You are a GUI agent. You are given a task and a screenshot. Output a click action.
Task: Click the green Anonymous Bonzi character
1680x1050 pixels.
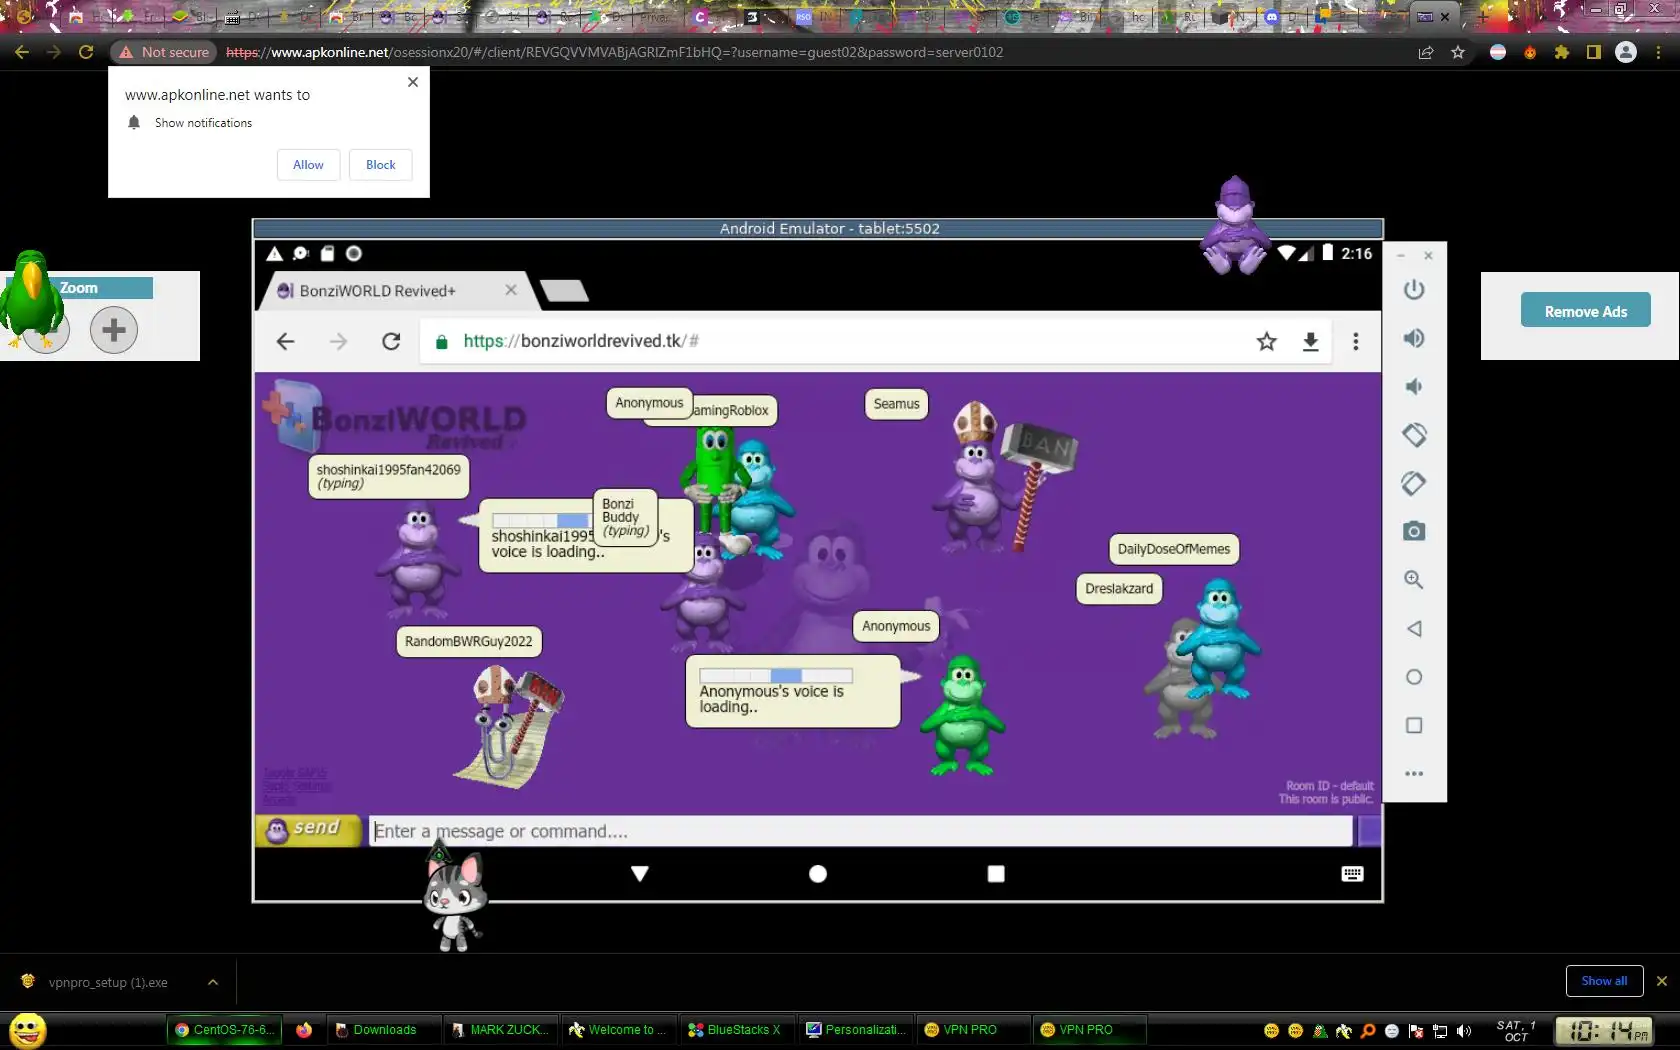pos(962,714)
